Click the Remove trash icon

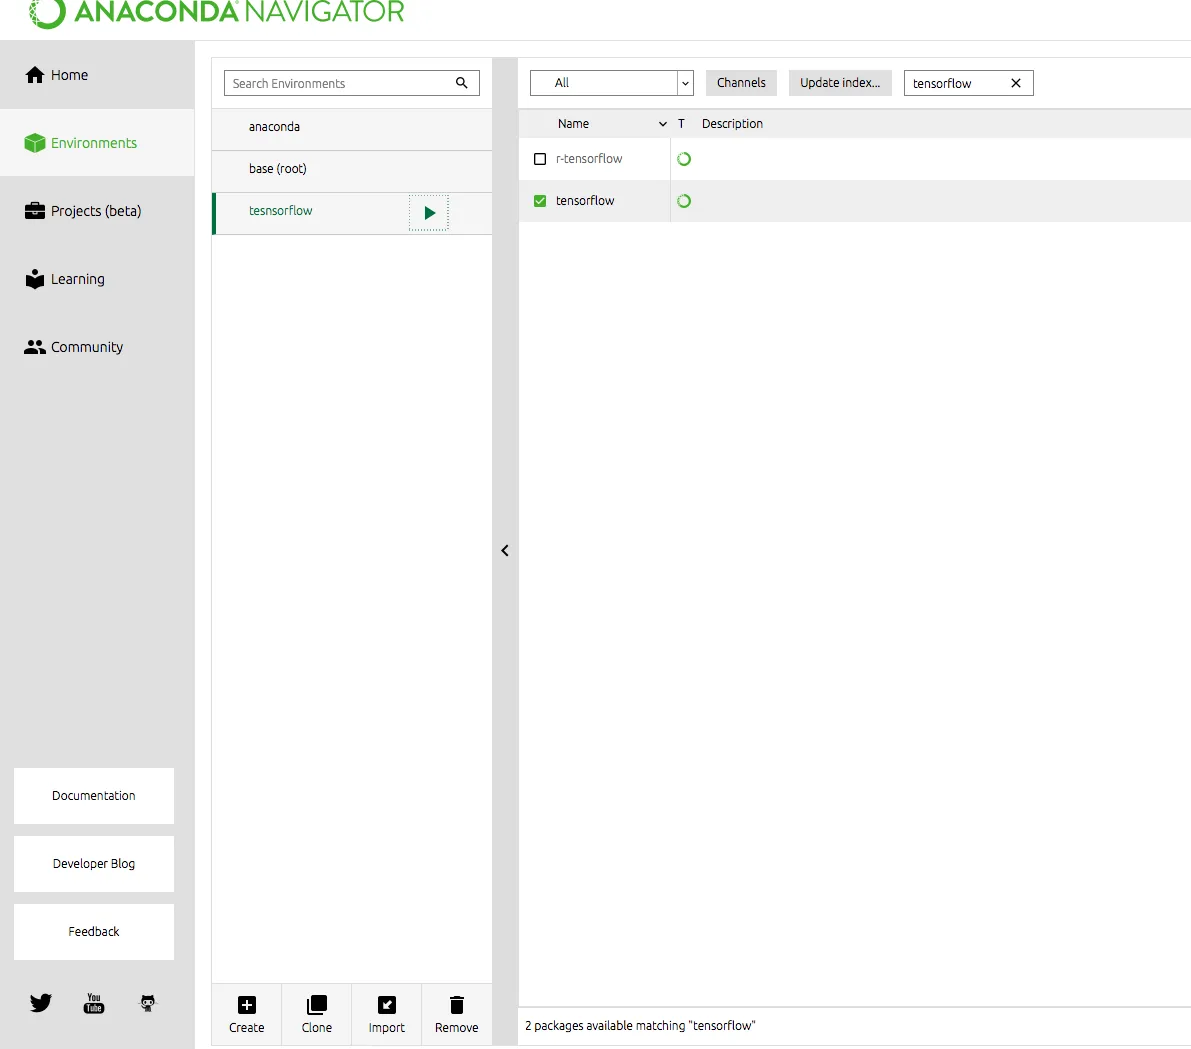pyautogui.click(x=456, y=1005)
